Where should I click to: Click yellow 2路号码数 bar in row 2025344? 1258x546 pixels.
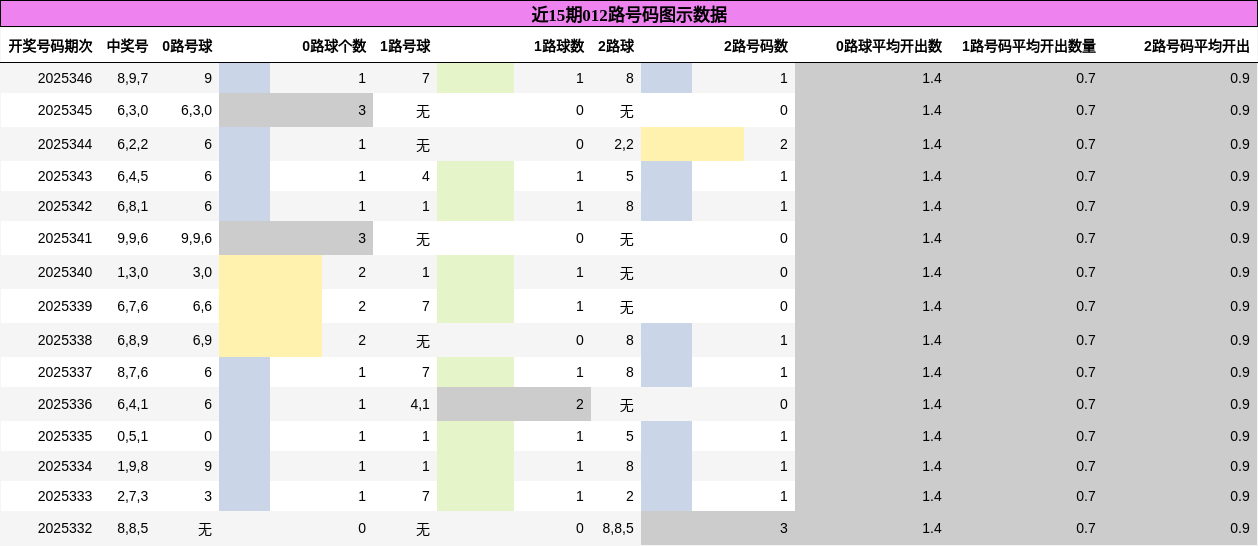(692, 144)
